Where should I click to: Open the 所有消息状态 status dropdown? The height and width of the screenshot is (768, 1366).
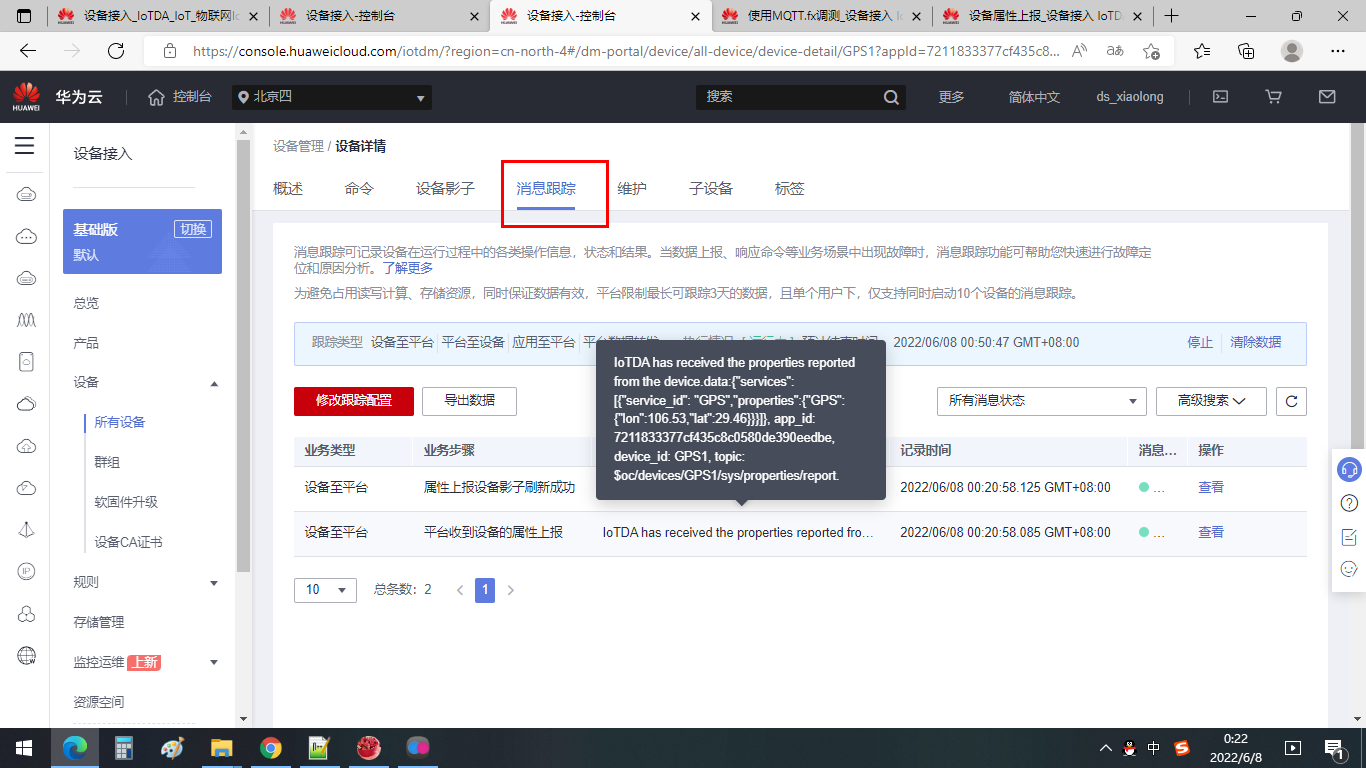pyautogui.click(x=1041, y=401)
